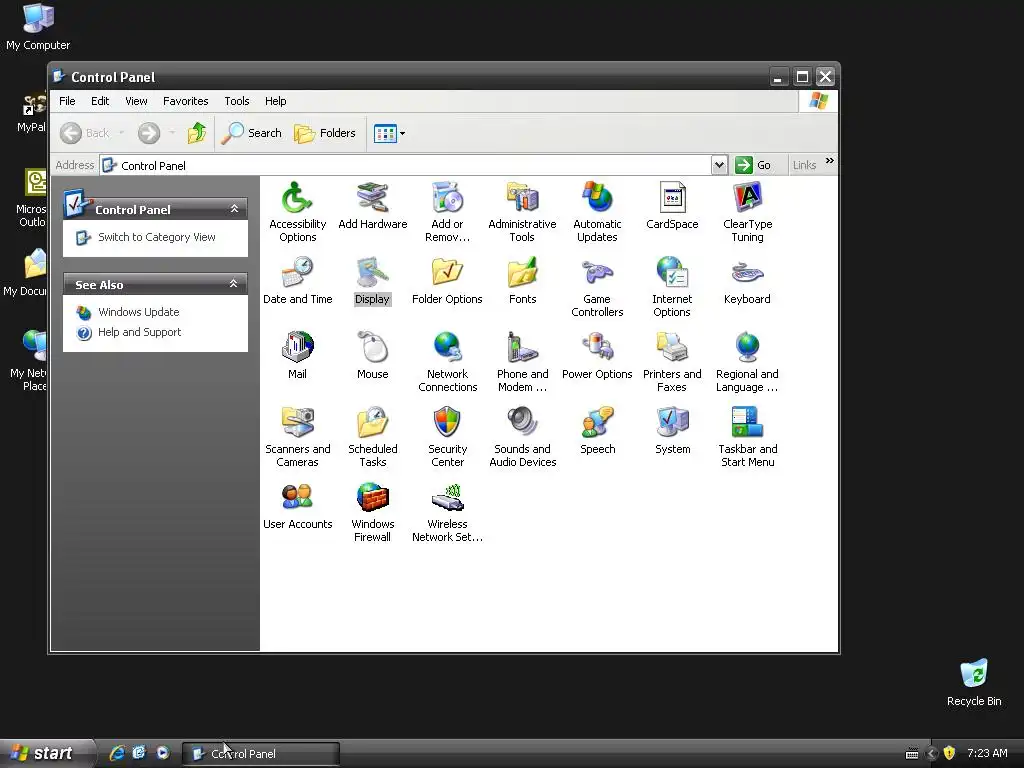Click the taskbar clock showing 7:23 AM
This screenshot has height=768, width=1024.
click(x=987, y=753)
